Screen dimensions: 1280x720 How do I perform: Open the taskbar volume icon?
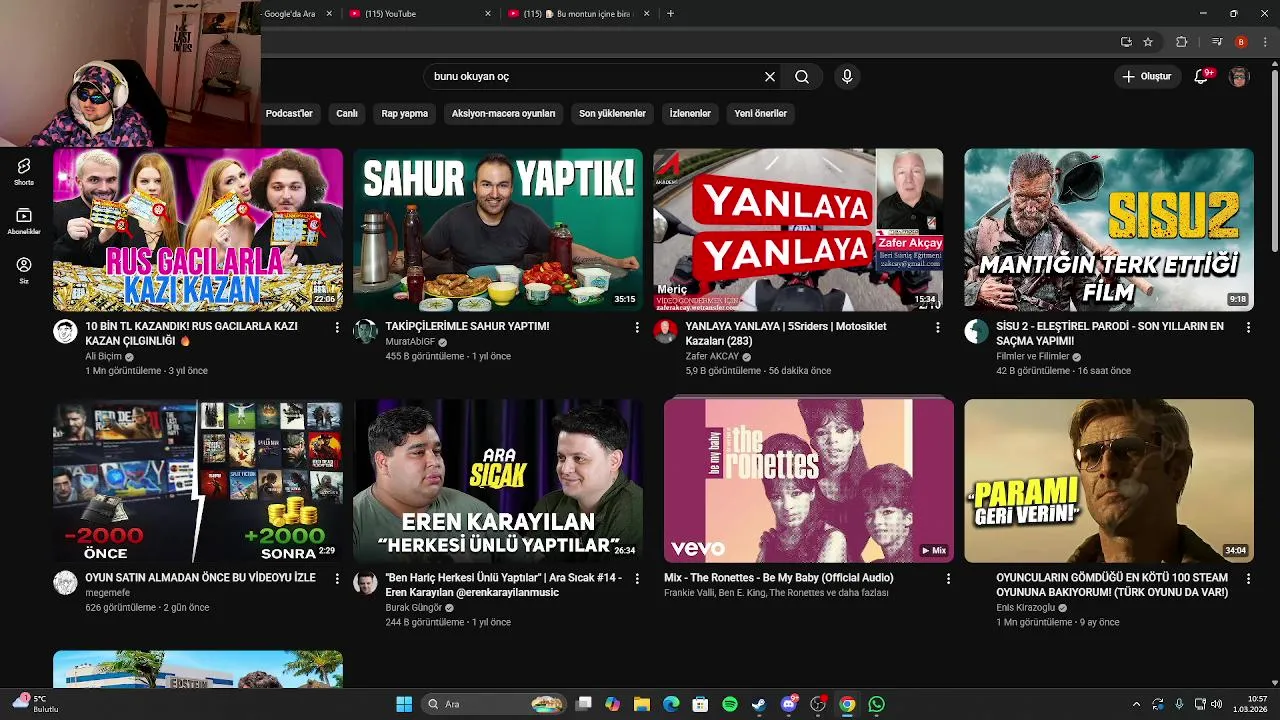tap(1217, 704)
